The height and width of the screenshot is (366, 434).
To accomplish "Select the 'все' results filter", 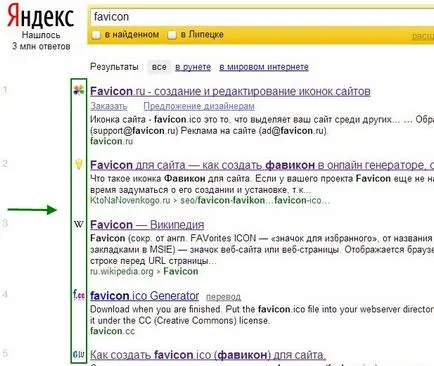I will pos(159,67).
